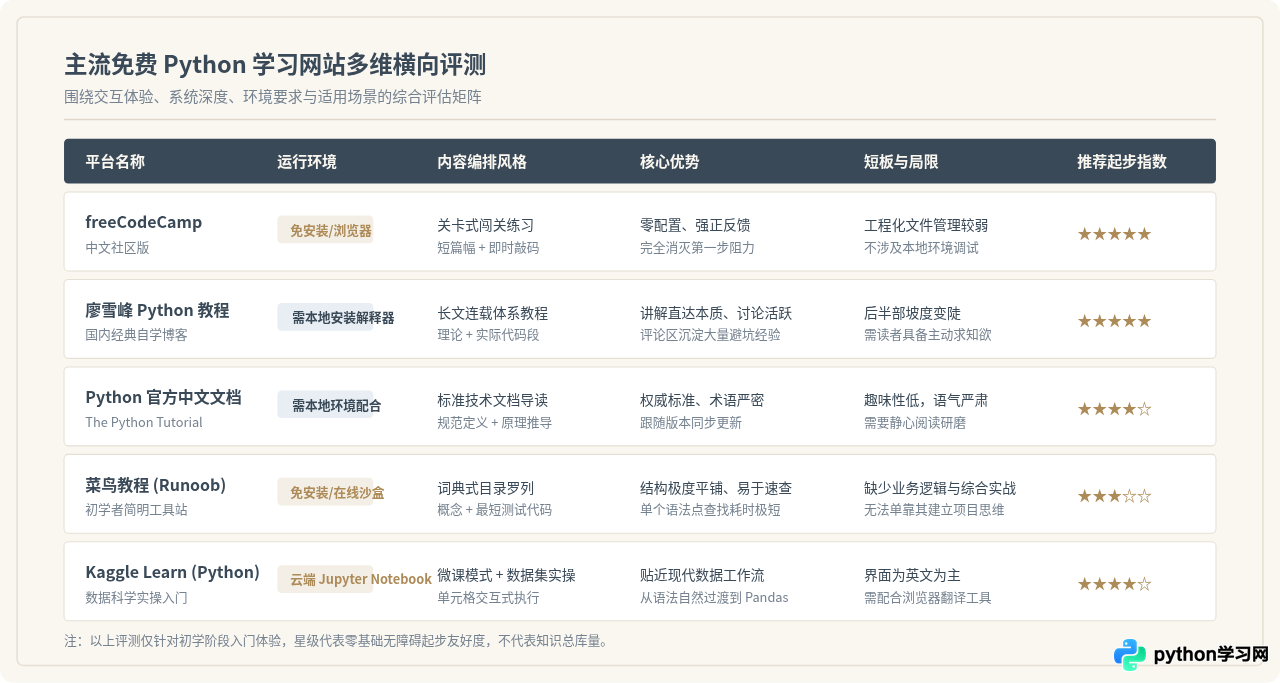Click the 后半部坡度变陡 text
This screenshot has height=683, width=1280.
point(912,313)
